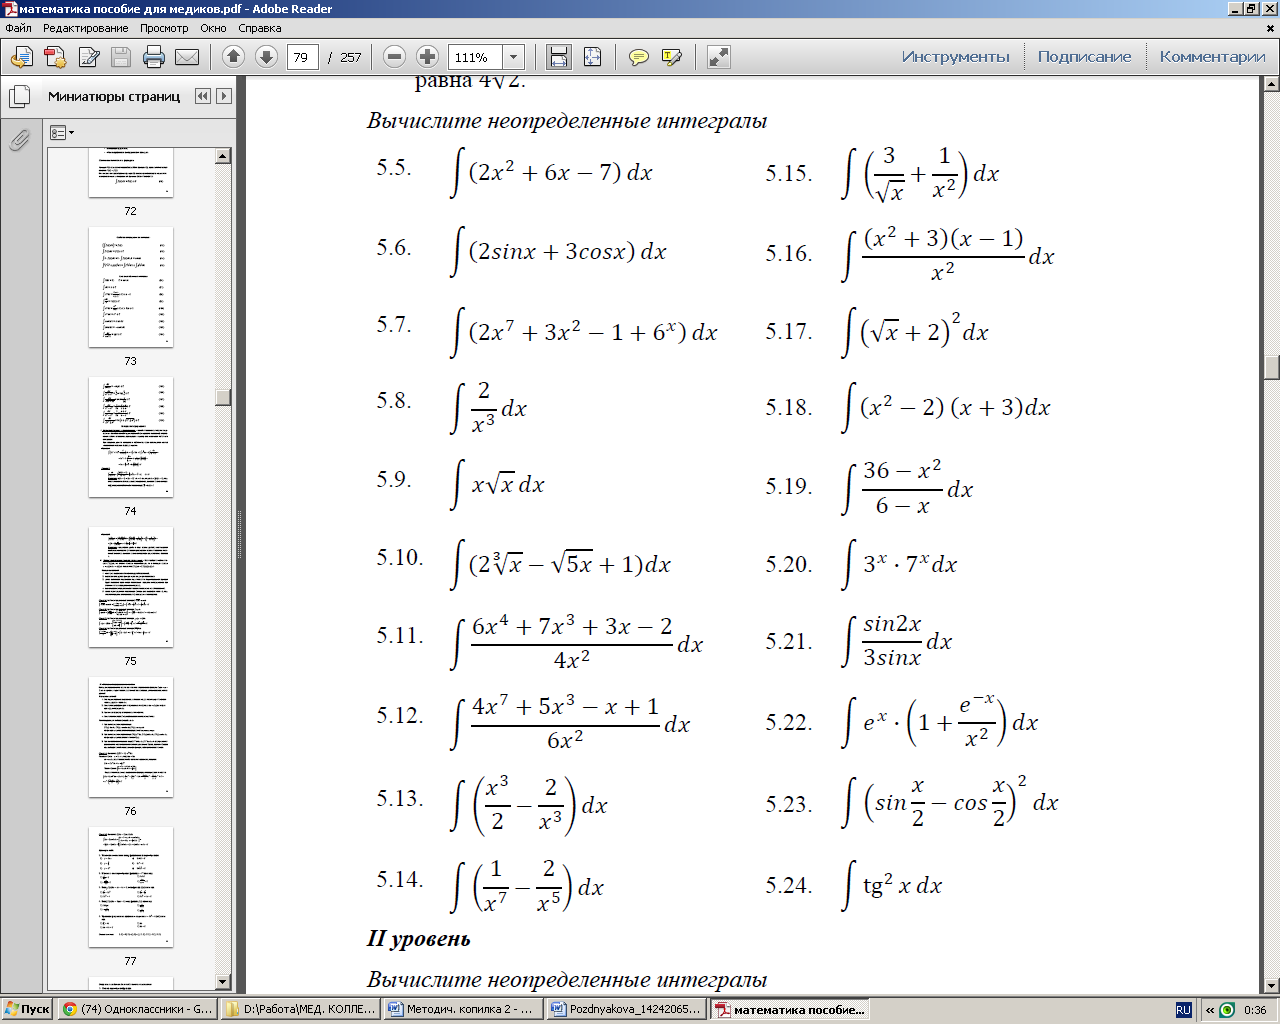1280x1024 pixels.
Task: Click the Open file toolbar icon
Action: pyautogui.click(x=21, y=57)
